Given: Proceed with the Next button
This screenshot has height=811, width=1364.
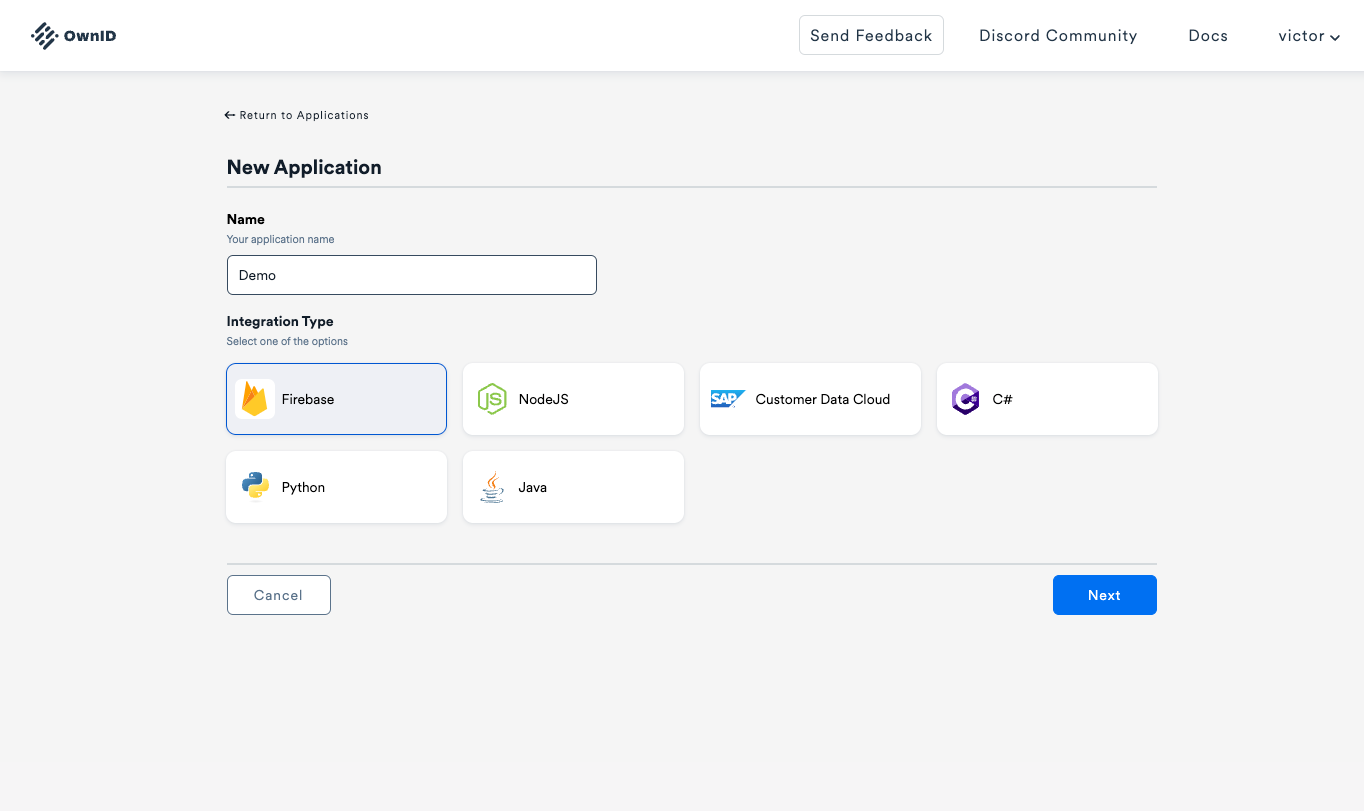Looking at the screenshot, I should 1105,595.
